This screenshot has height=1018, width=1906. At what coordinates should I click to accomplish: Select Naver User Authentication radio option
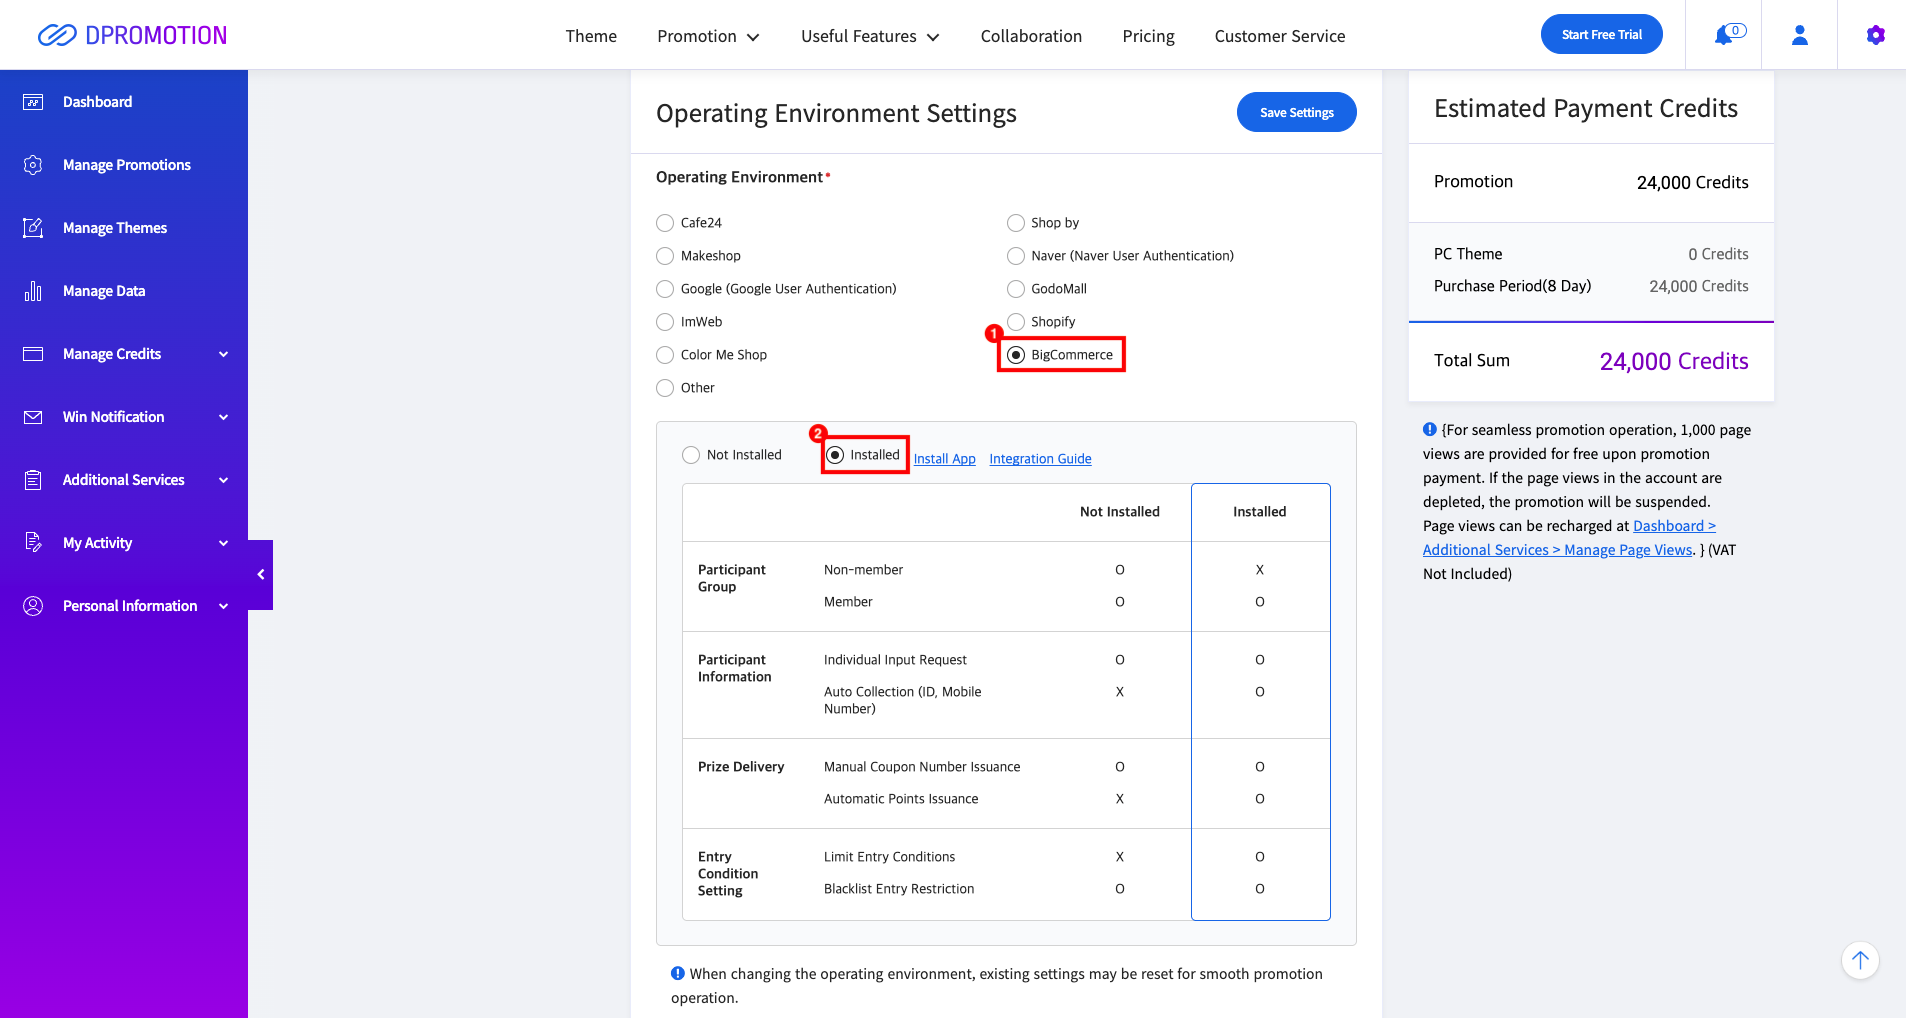1016,256
